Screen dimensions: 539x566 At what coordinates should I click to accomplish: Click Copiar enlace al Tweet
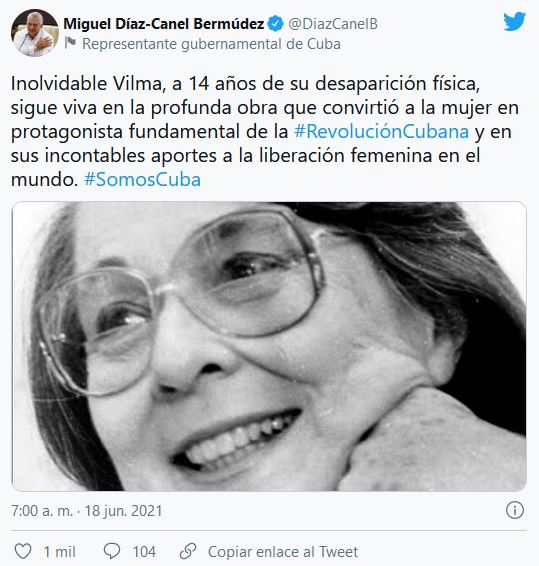pyautogui.click(x=283, y=552)
